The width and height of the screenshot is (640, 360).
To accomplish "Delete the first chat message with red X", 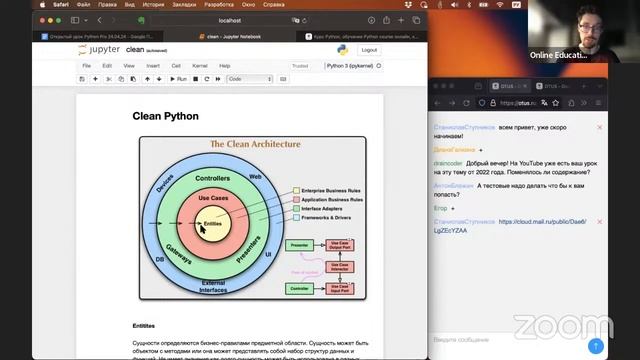I will tap(600, 127).
